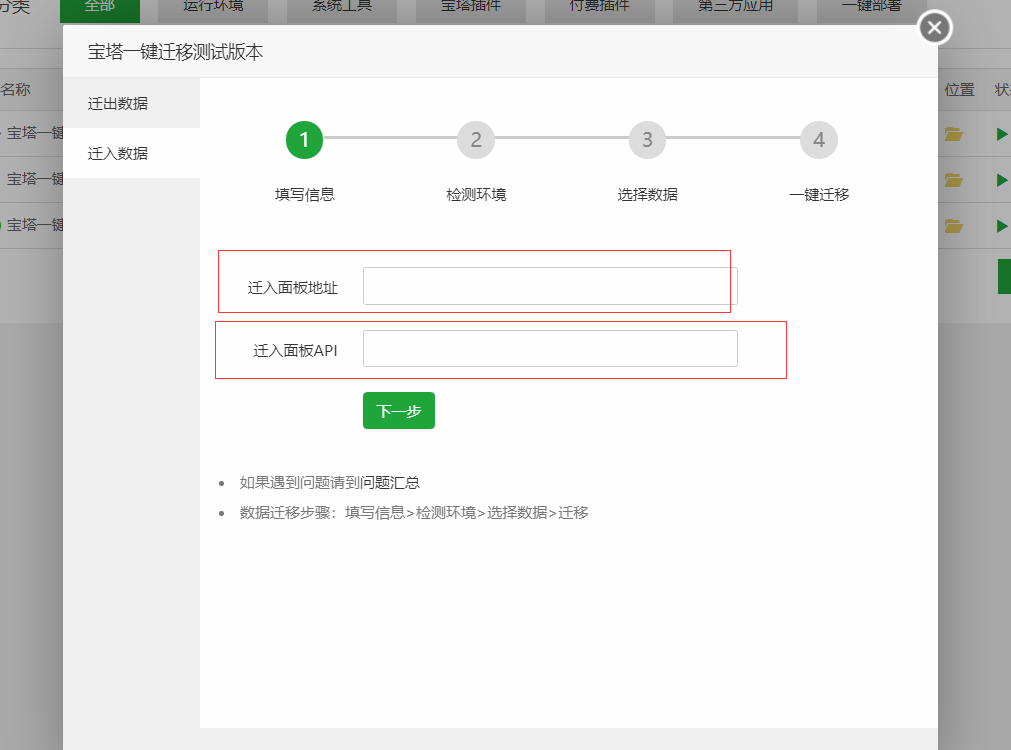Click play status icon in first background row
Viewport: 1011px width, 750px height.
tap(1001, 134)
